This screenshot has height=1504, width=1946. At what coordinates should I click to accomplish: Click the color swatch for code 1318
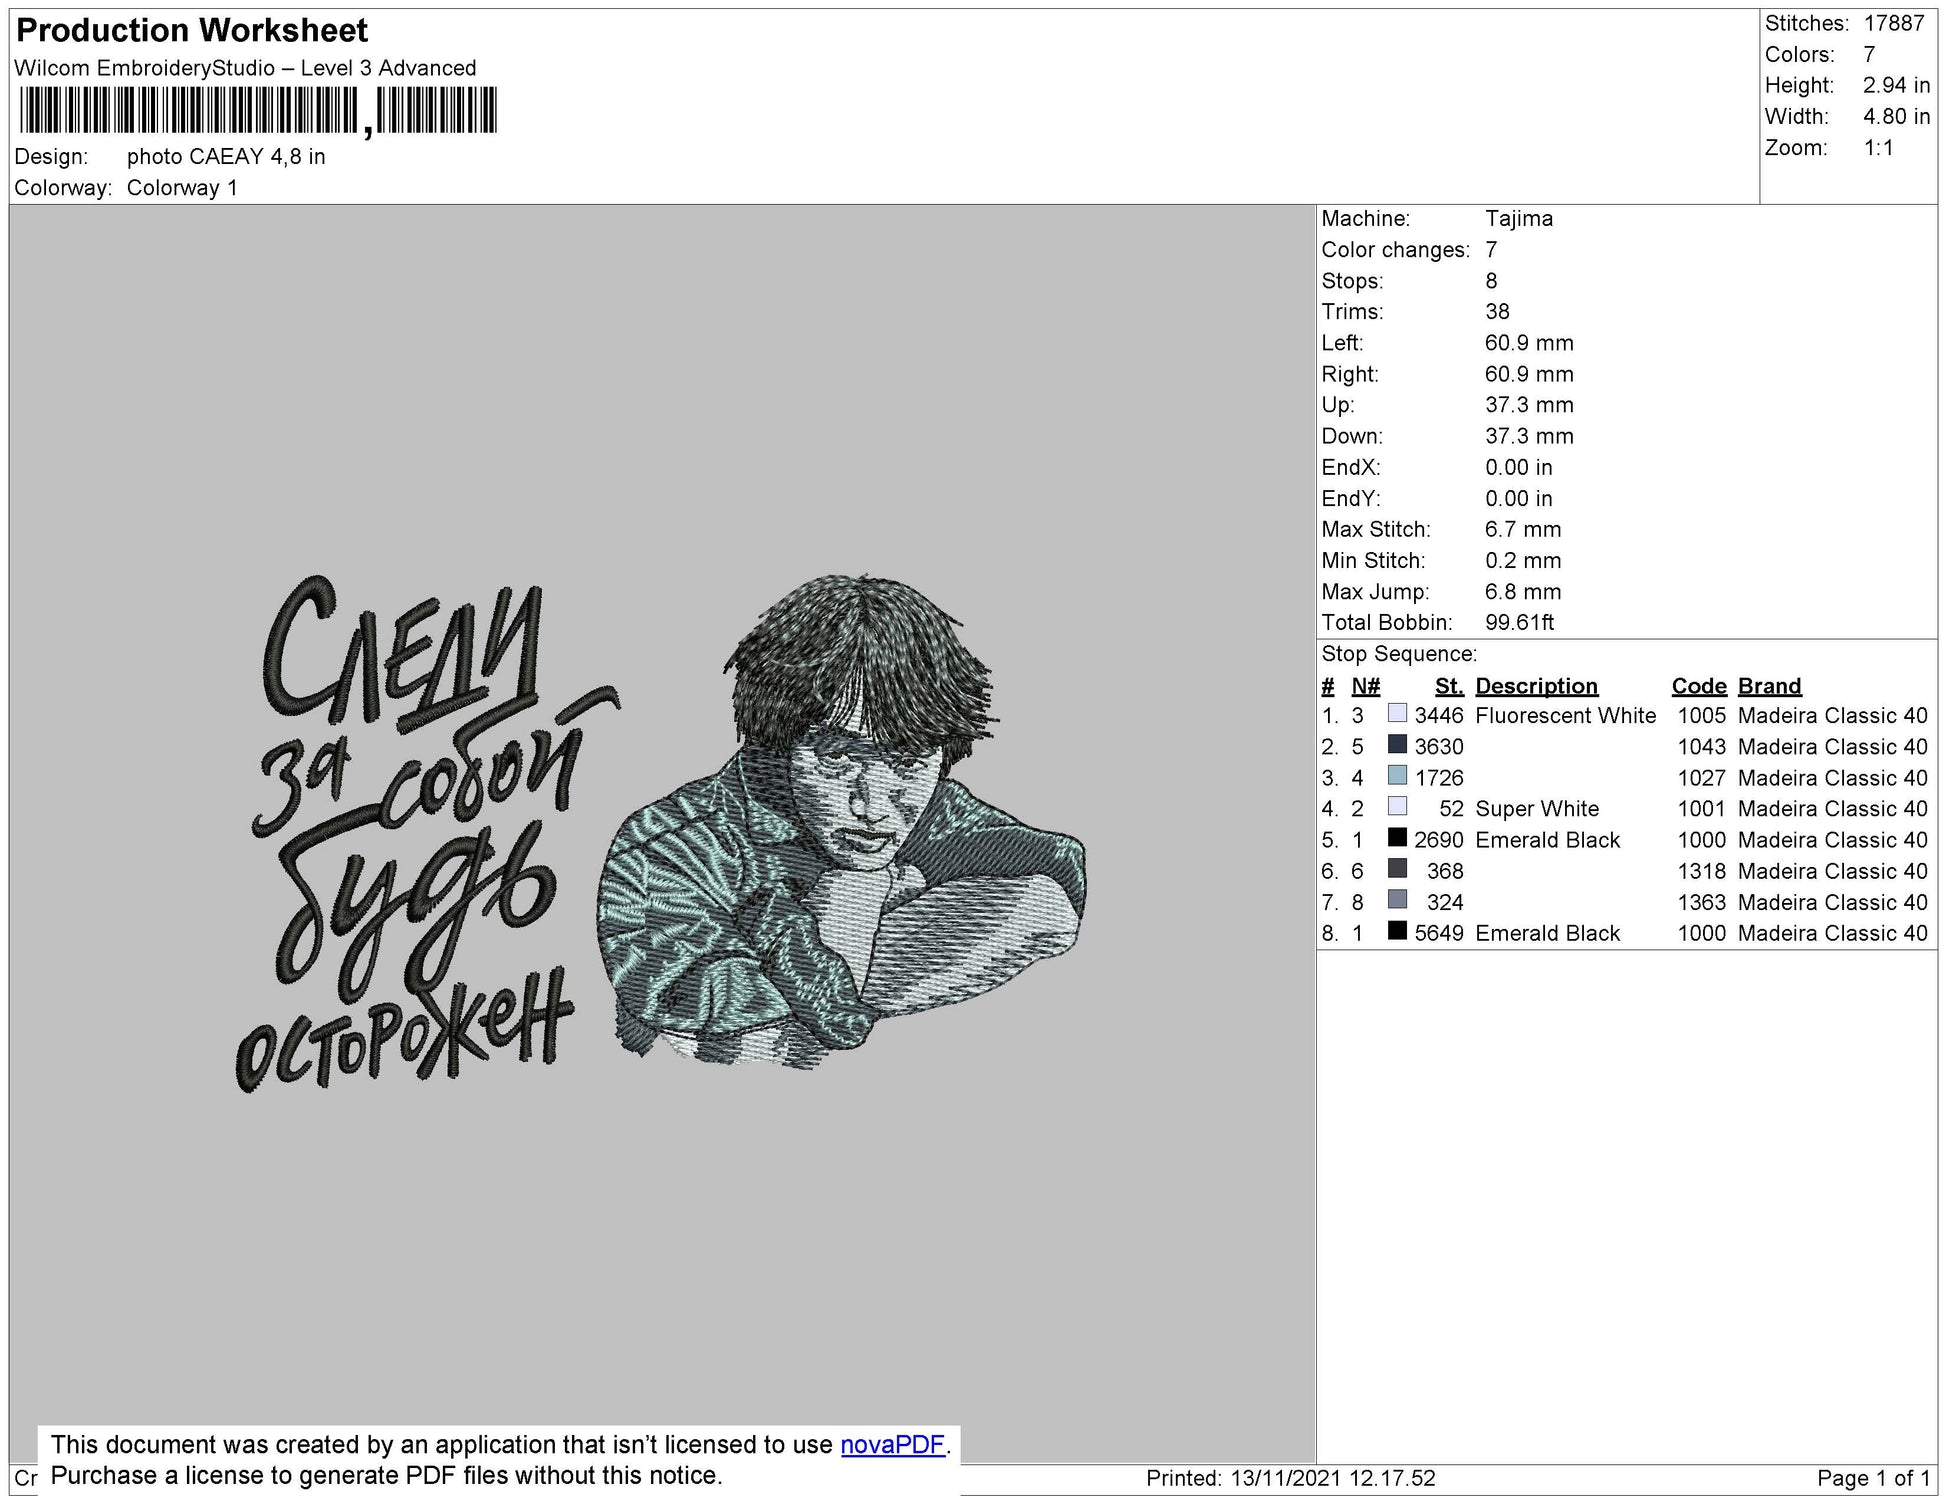[x=1397, y=868]
